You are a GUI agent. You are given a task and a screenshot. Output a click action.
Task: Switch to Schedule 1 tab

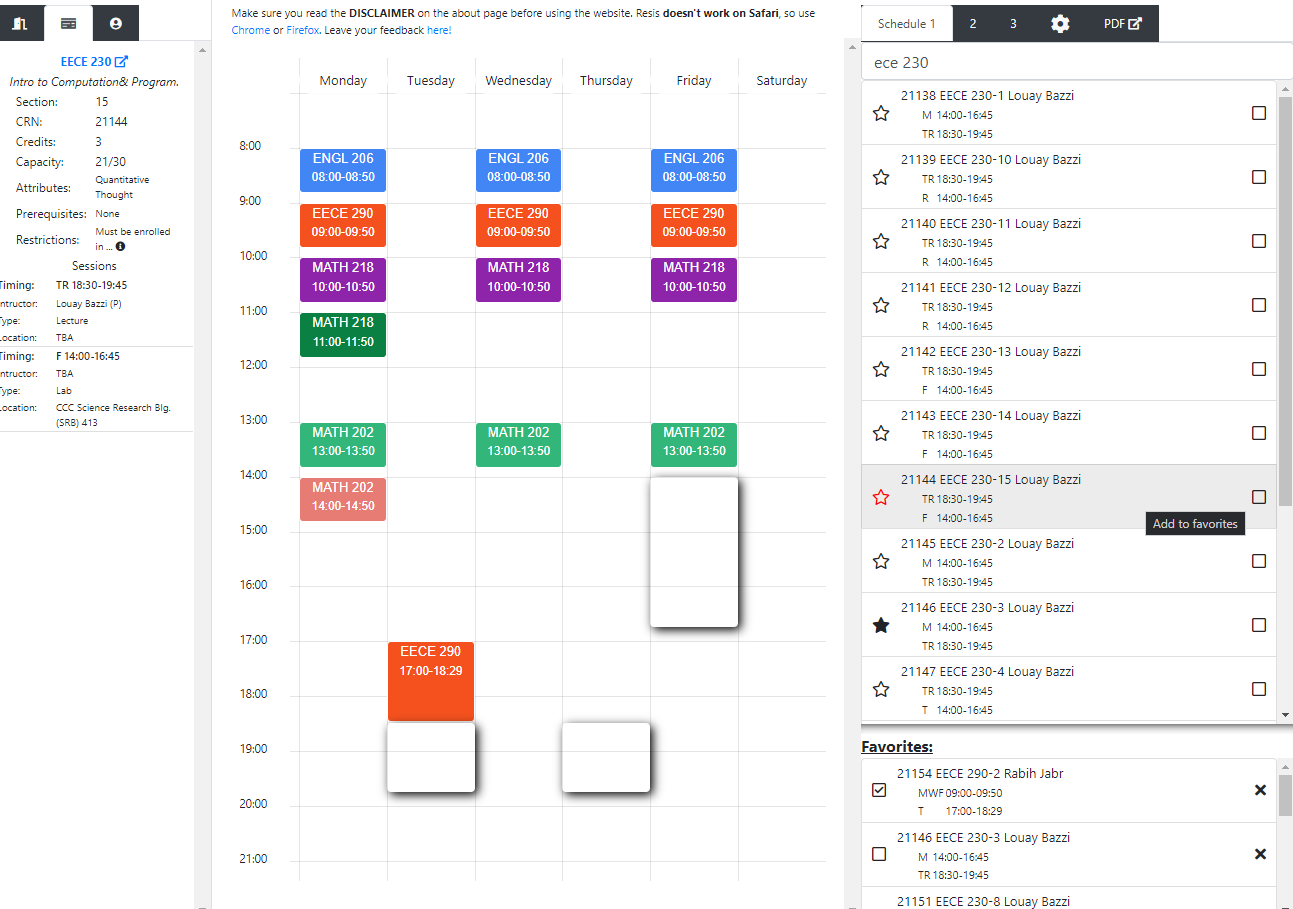(x=907, y=24)
